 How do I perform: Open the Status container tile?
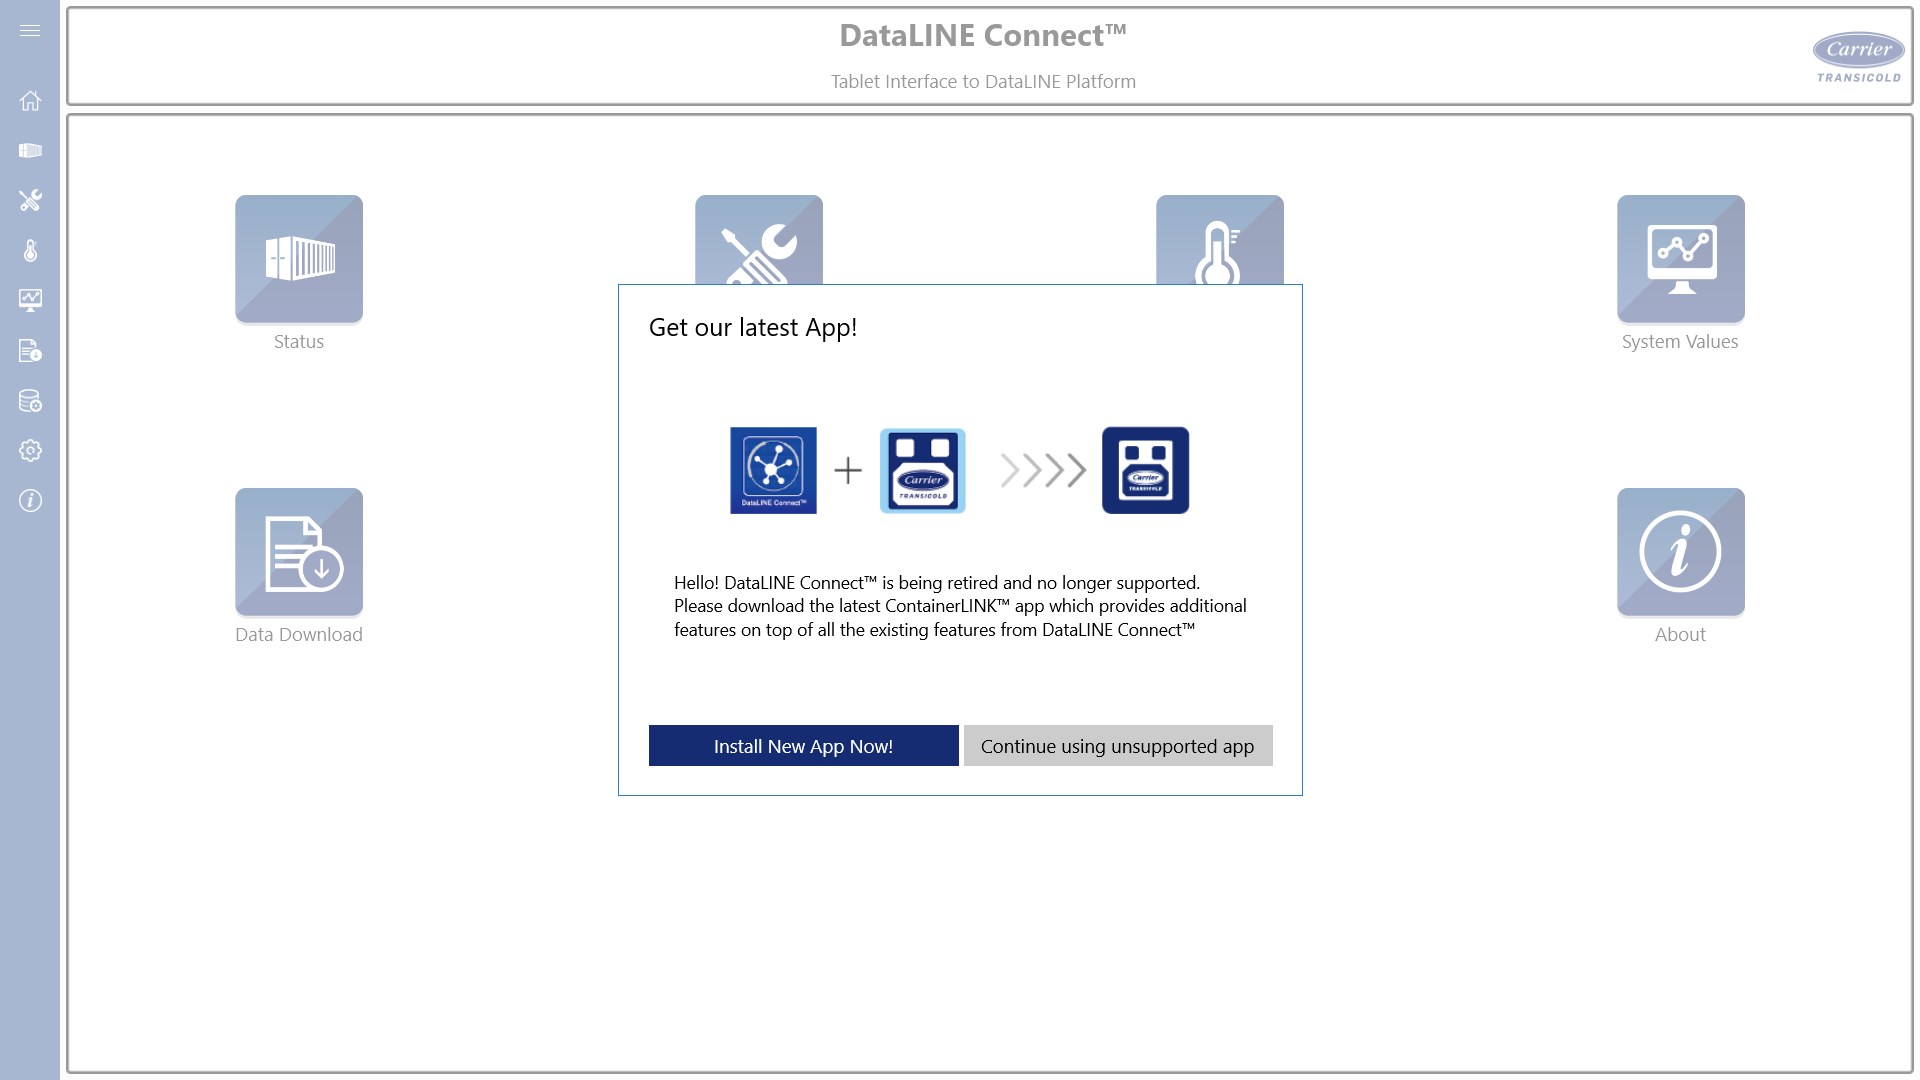pos(299,259)
